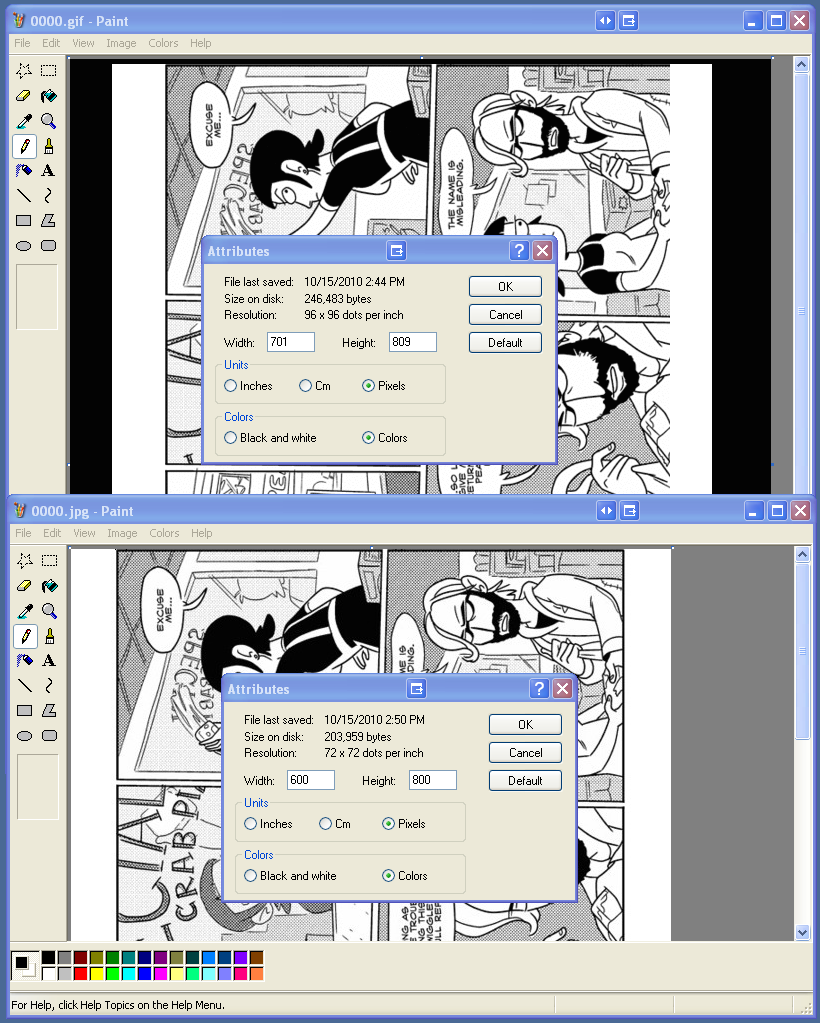This screenshot has height=1023, width=820.
Task: Click OK in 0000.gif Attributes dialog
Action: point(506,286)
